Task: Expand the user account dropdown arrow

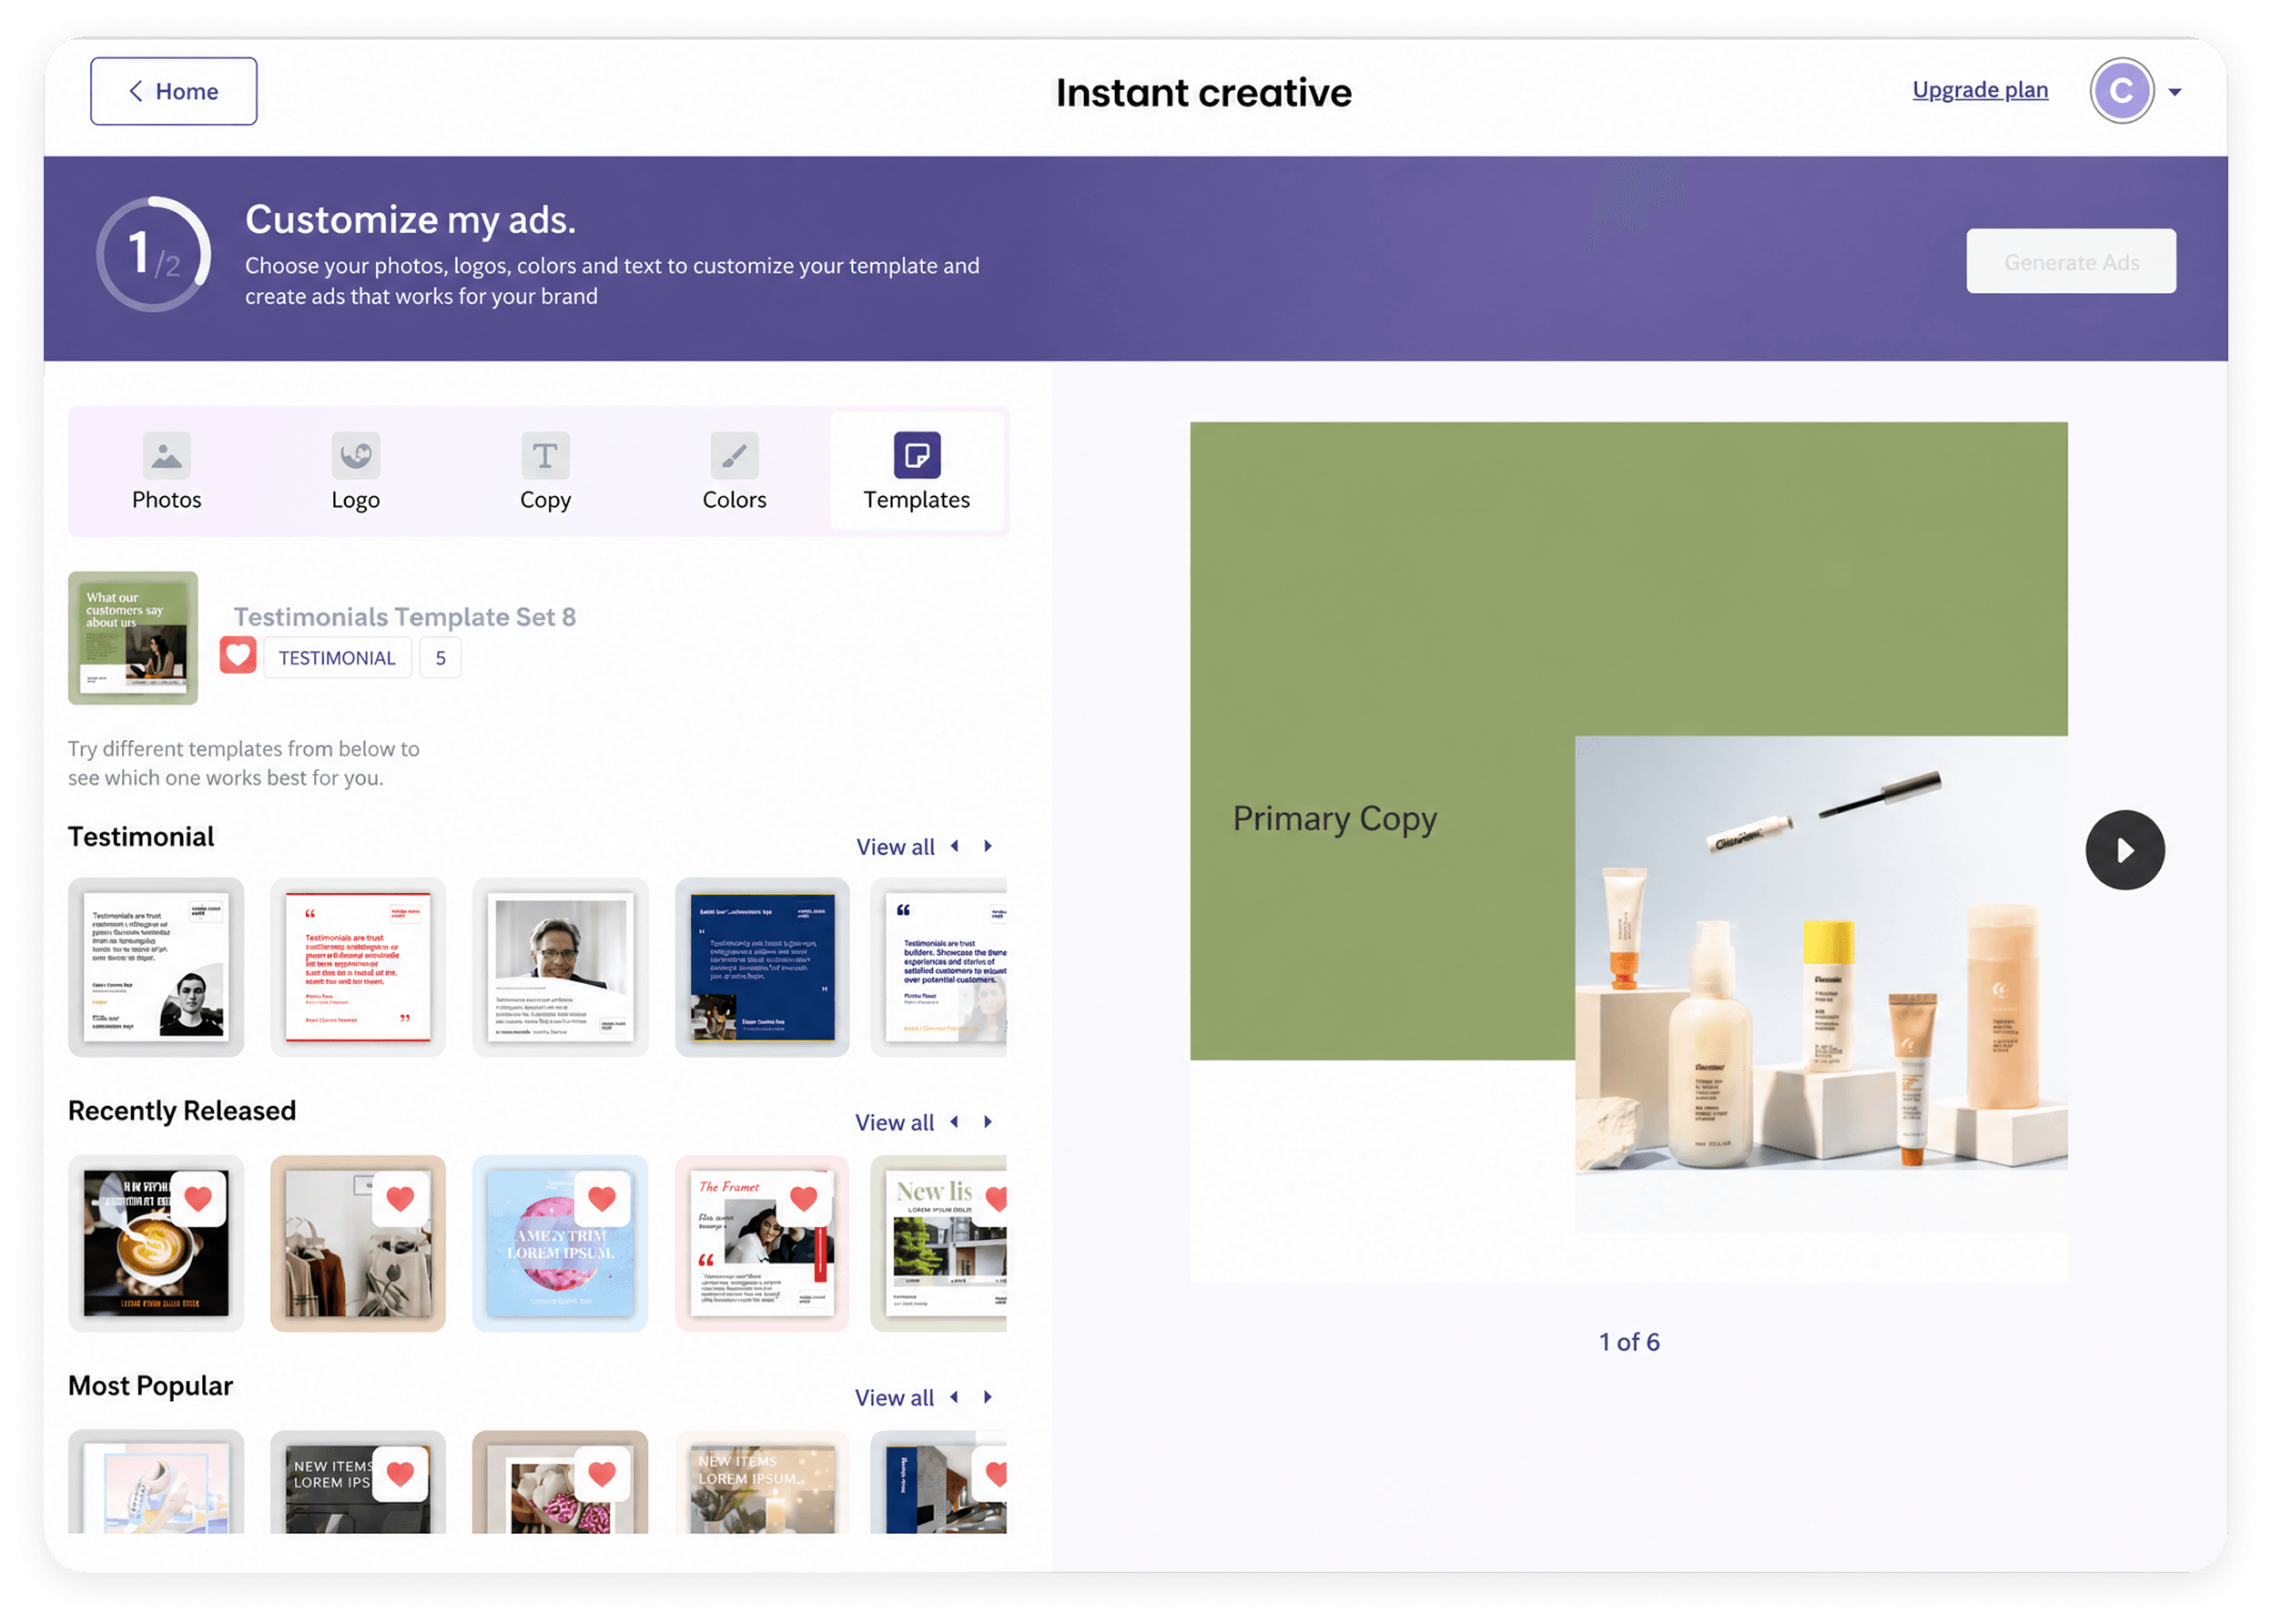Action: 2174,92
